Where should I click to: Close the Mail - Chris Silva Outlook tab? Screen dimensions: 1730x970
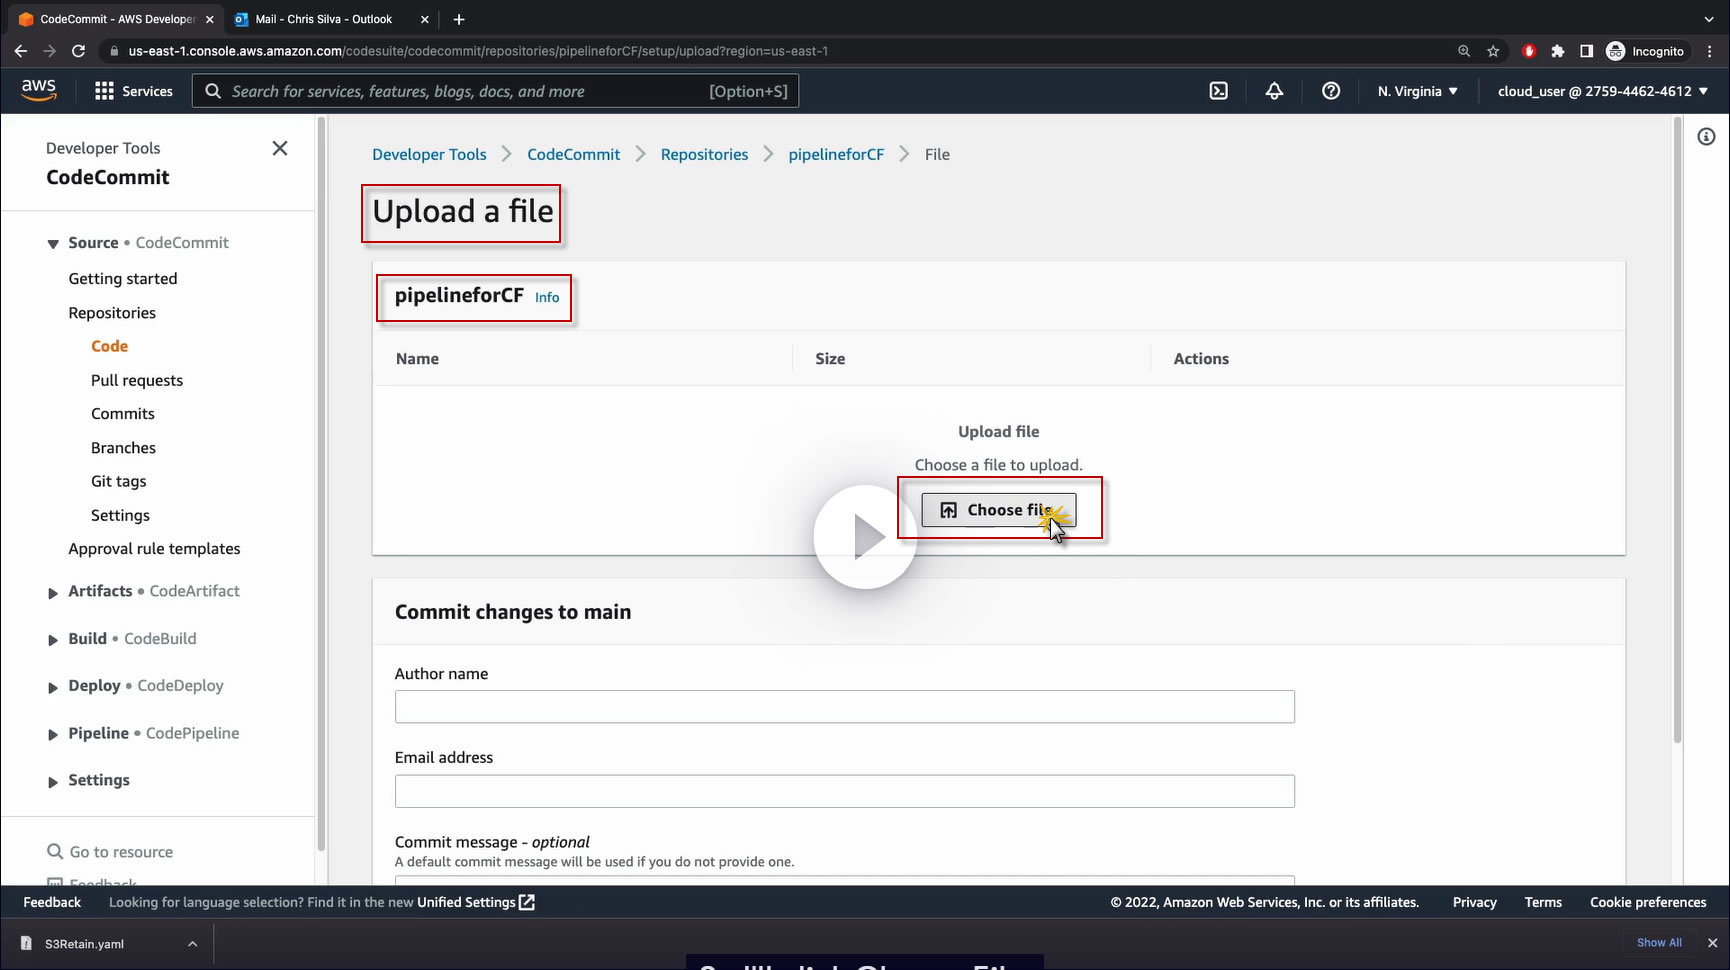(x=425, y=19)
